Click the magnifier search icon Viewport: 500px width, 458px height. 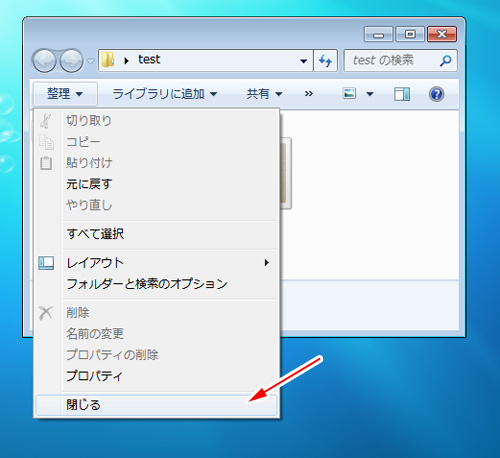pyautogui.click(x=445, y=60)
